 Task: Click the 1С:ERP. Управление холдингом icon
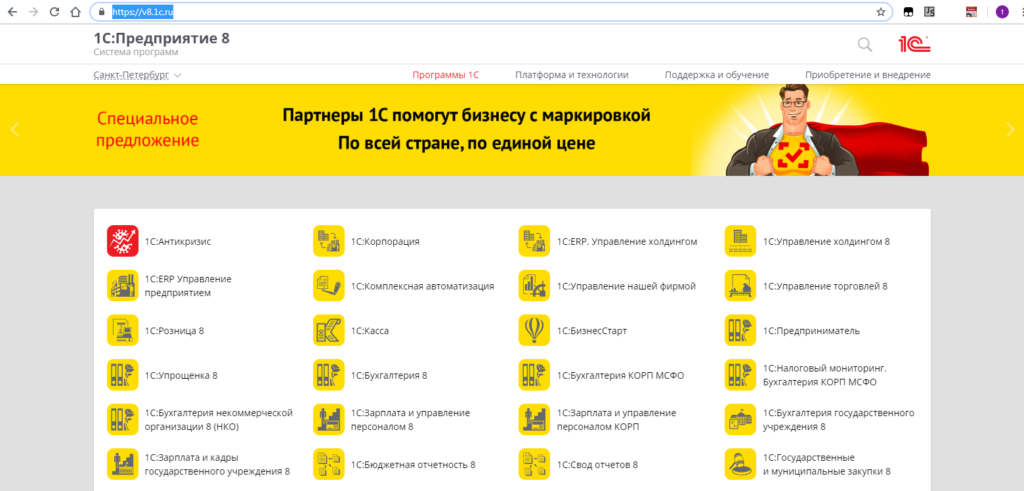click(535, 241)
